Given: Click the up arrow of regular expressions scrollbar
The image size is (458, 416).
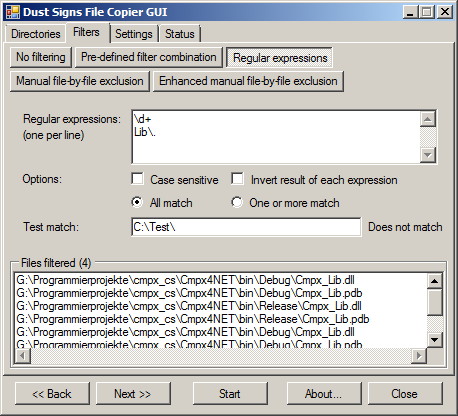Looking at the screenshot, I should (x=428, y=119).
